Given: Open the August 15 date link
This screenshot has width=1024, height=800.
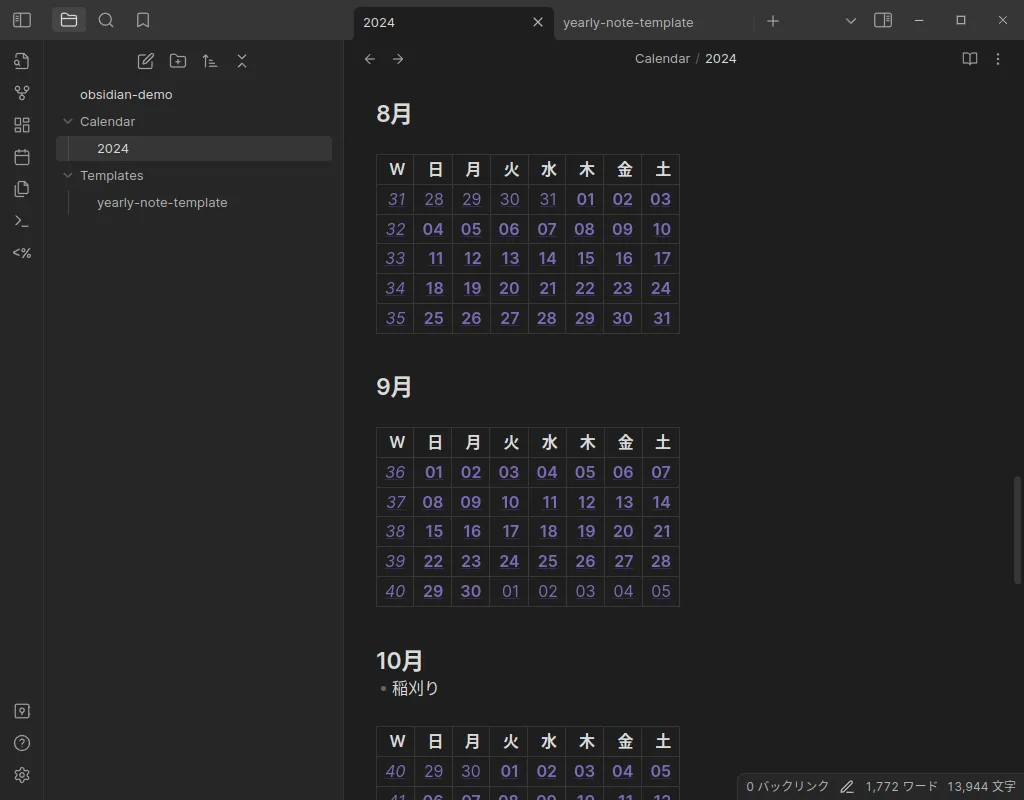Looking at the screenshot, I should (x=585, y=258).
